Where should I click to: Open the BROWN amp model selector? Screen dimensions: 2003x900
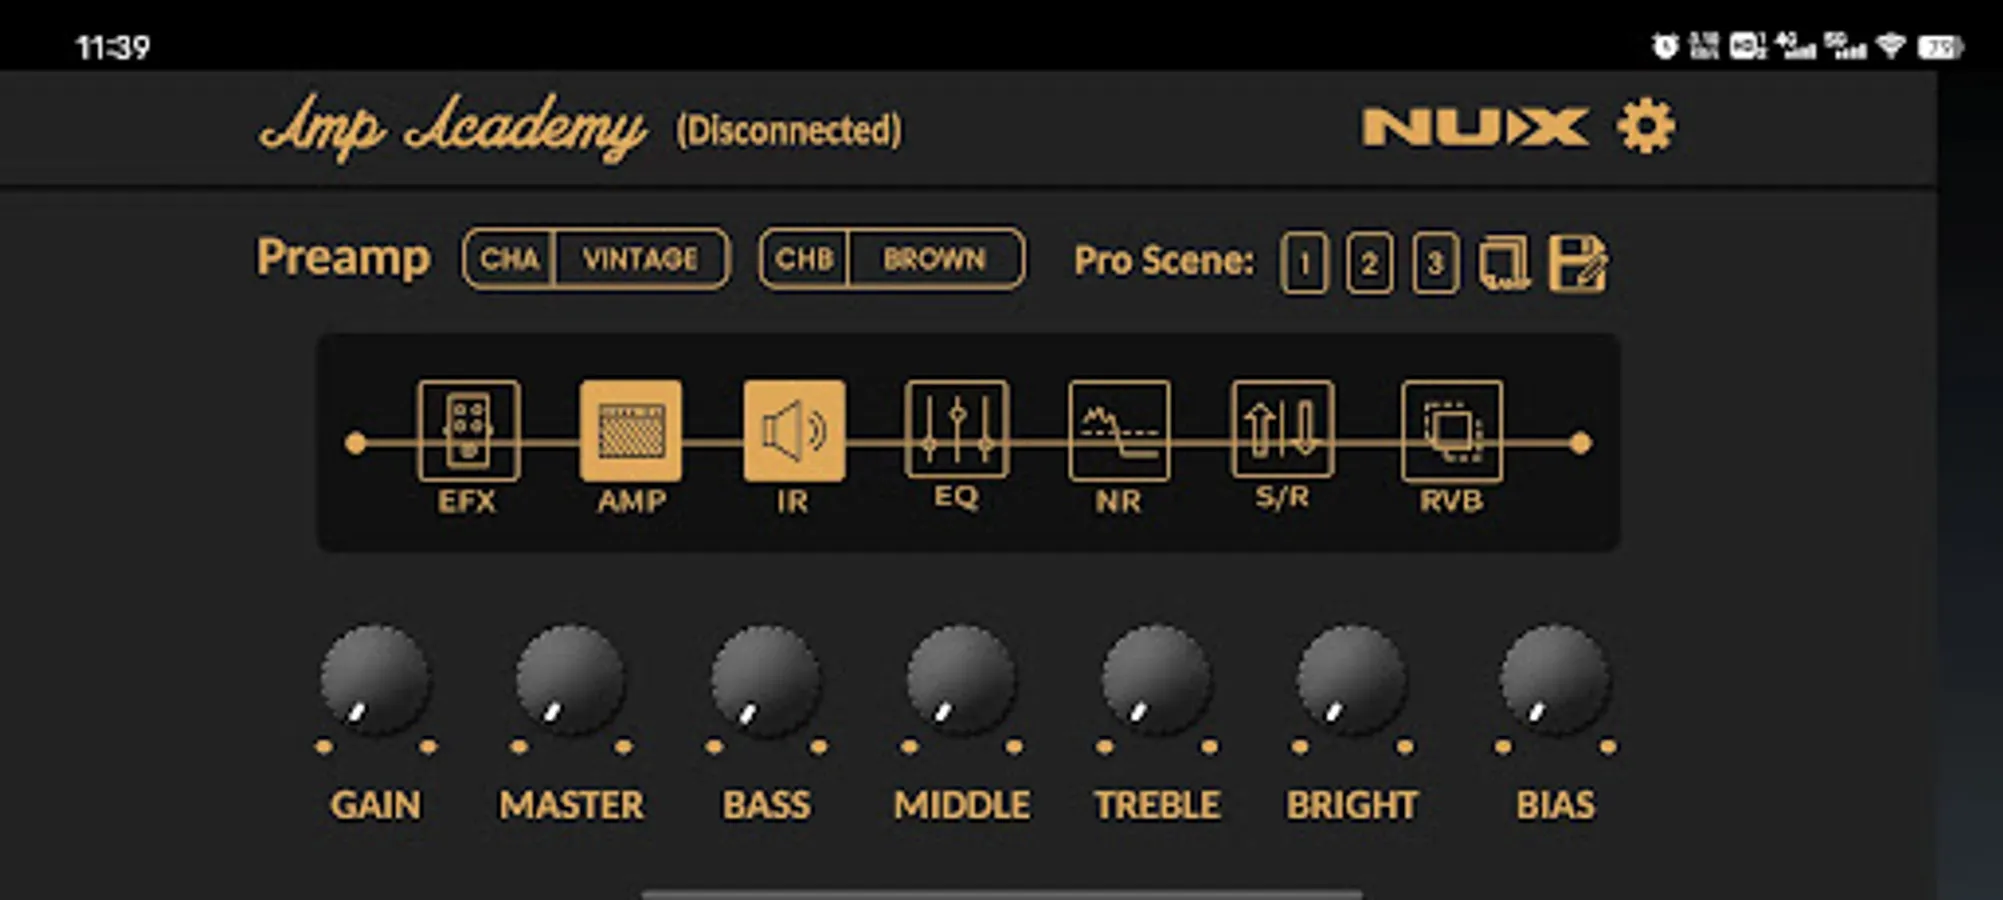click(935, 259)
